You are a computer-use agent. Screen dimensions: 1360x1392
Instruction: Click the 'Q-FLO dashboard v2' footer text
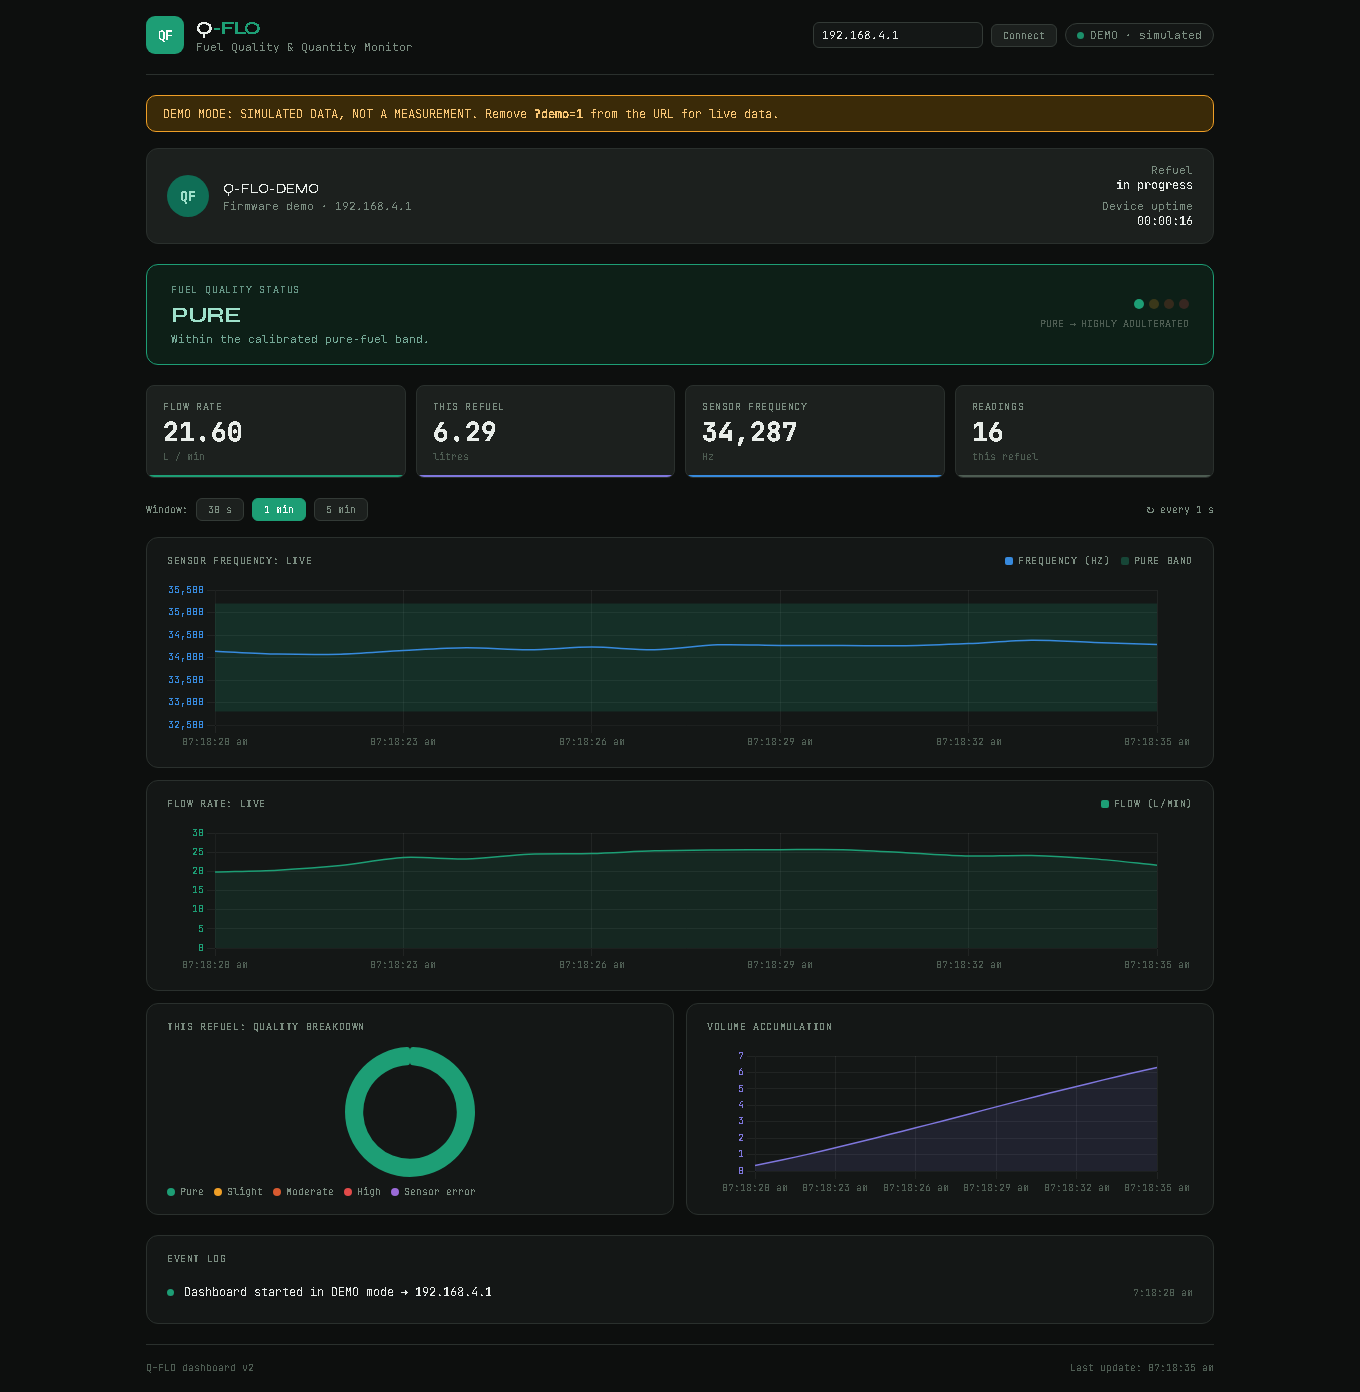(200, 1368)
